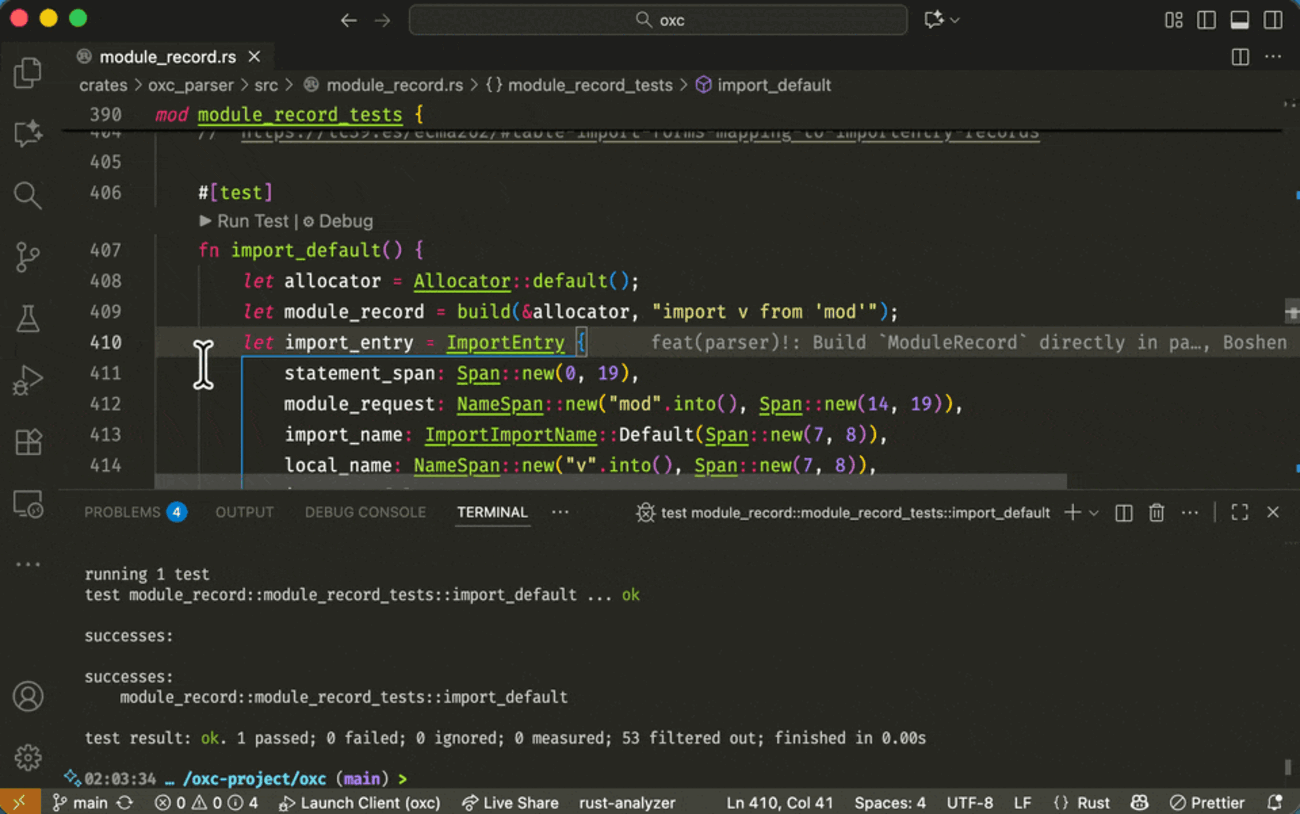This screenshot has width=1300, height=814.
Task: Toggle the secondary side bar layout button
Action: click(1273, 20)
